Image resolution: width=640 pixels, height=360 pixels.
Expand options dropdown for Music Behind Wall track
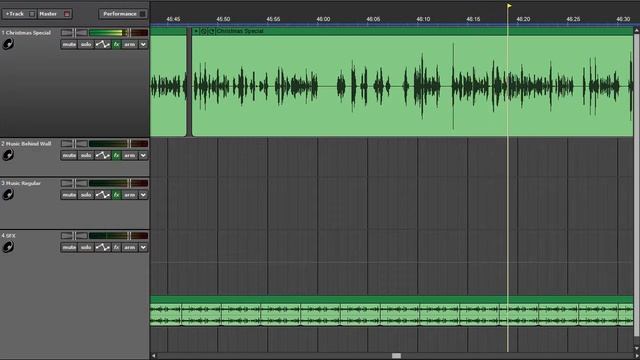click(x=143, y=156)
